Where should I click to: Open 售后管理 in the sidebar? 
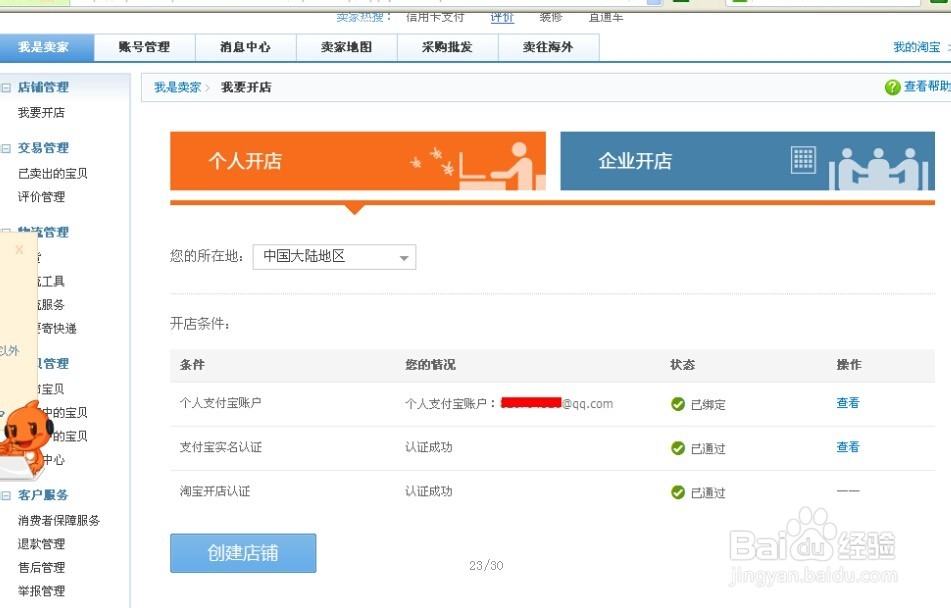tap(41, 567)
